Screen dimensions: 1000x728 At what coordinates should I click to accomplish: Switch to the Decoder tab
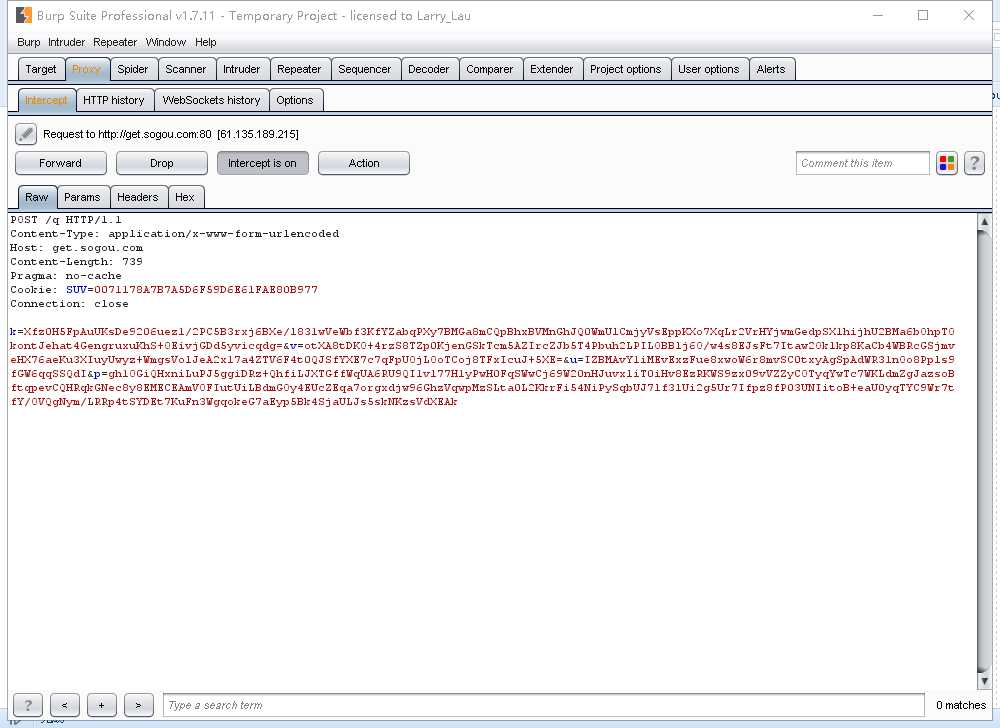click(x=429, y=69)
